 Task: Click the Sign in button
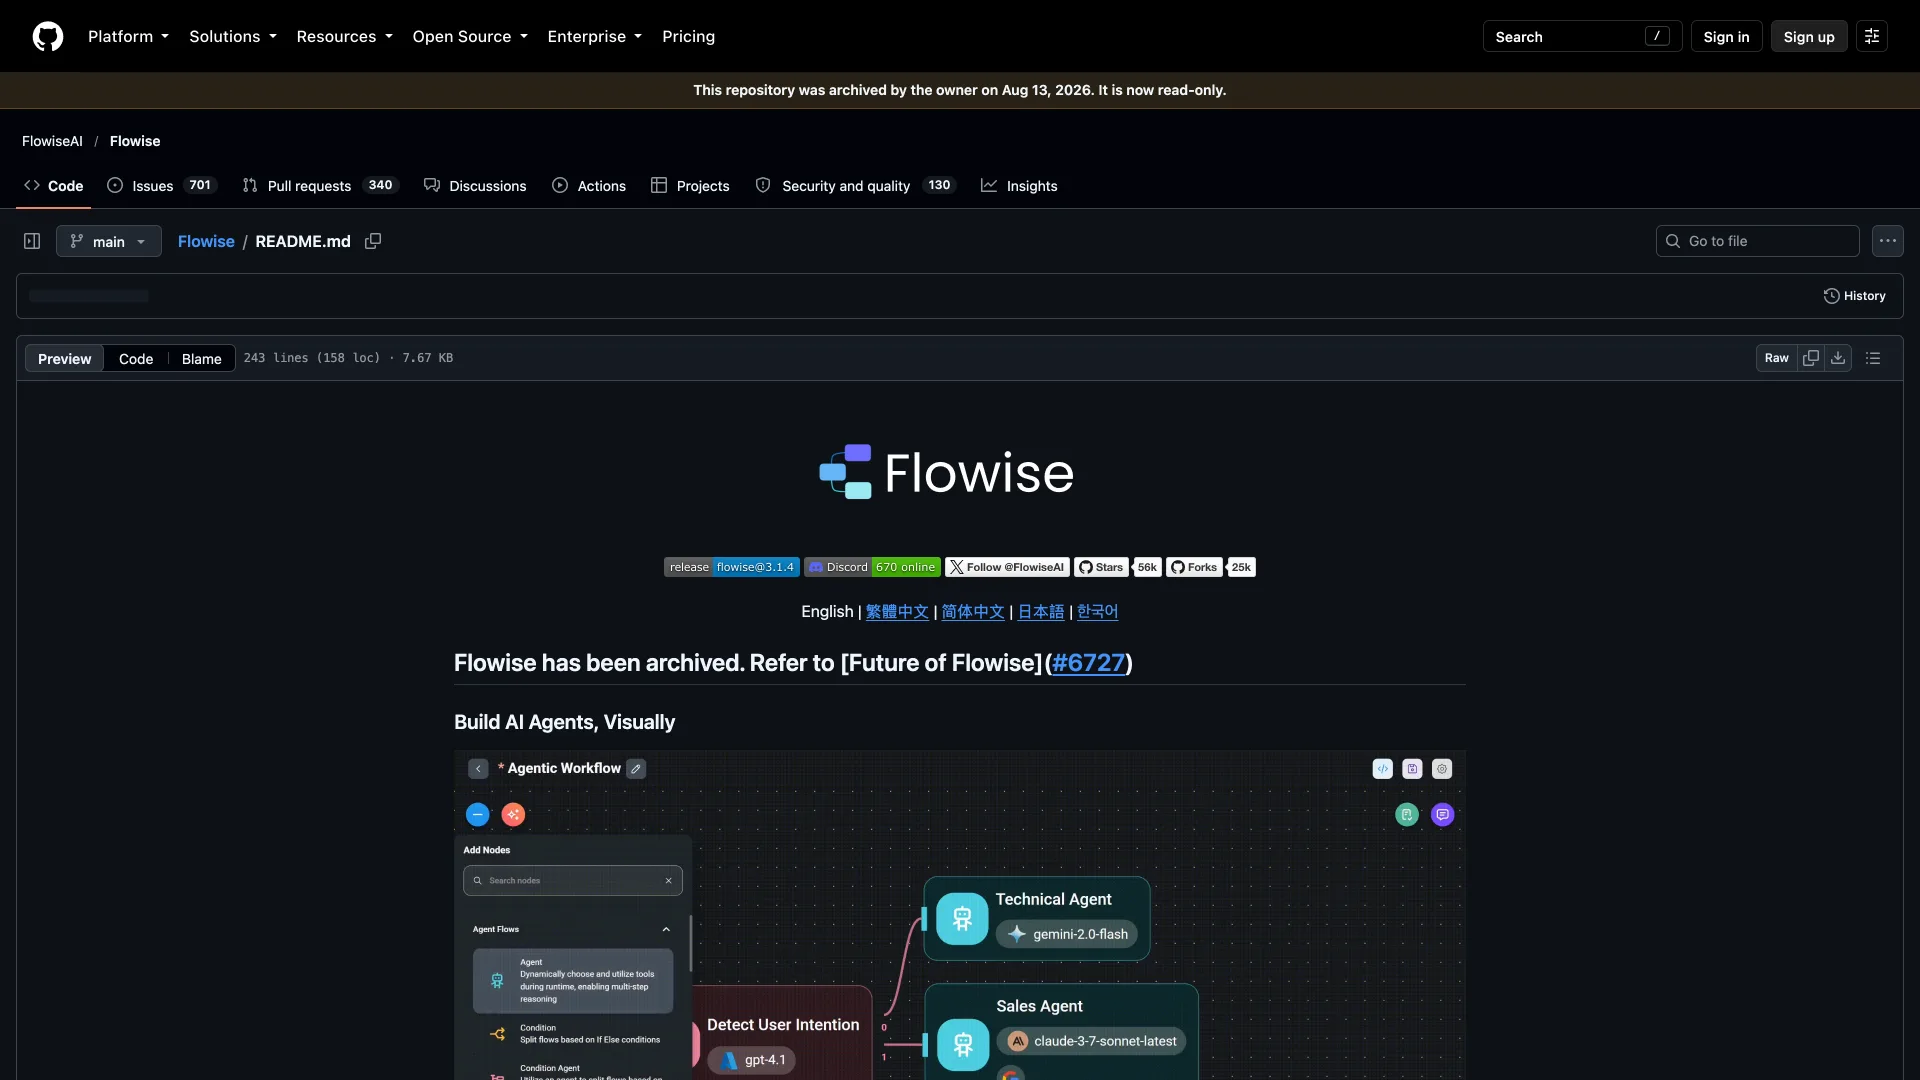tap(1726, 37)
